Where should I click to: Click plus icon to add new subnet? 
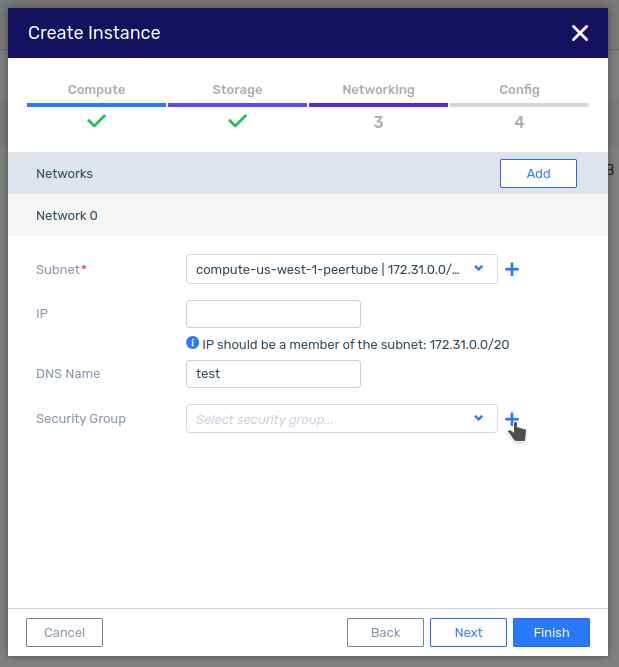(x=512, y=269)
